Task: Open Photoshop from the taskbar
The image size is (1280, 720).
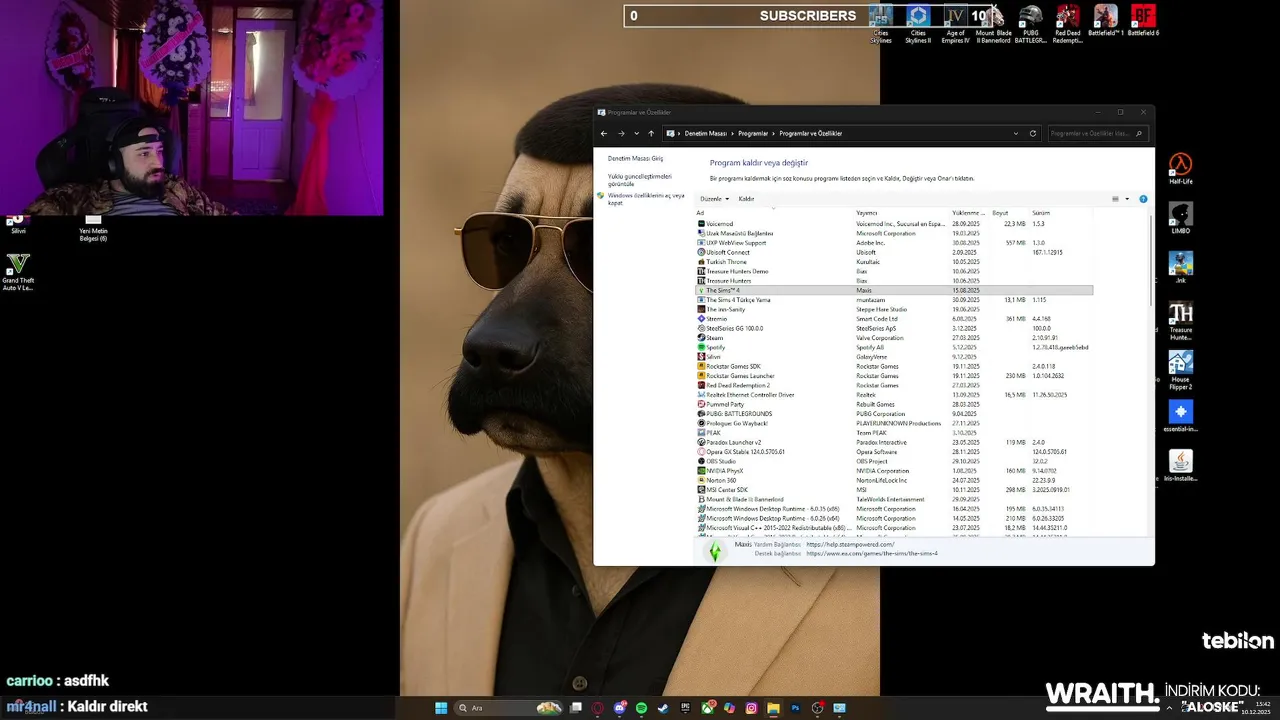Action: 795,708
